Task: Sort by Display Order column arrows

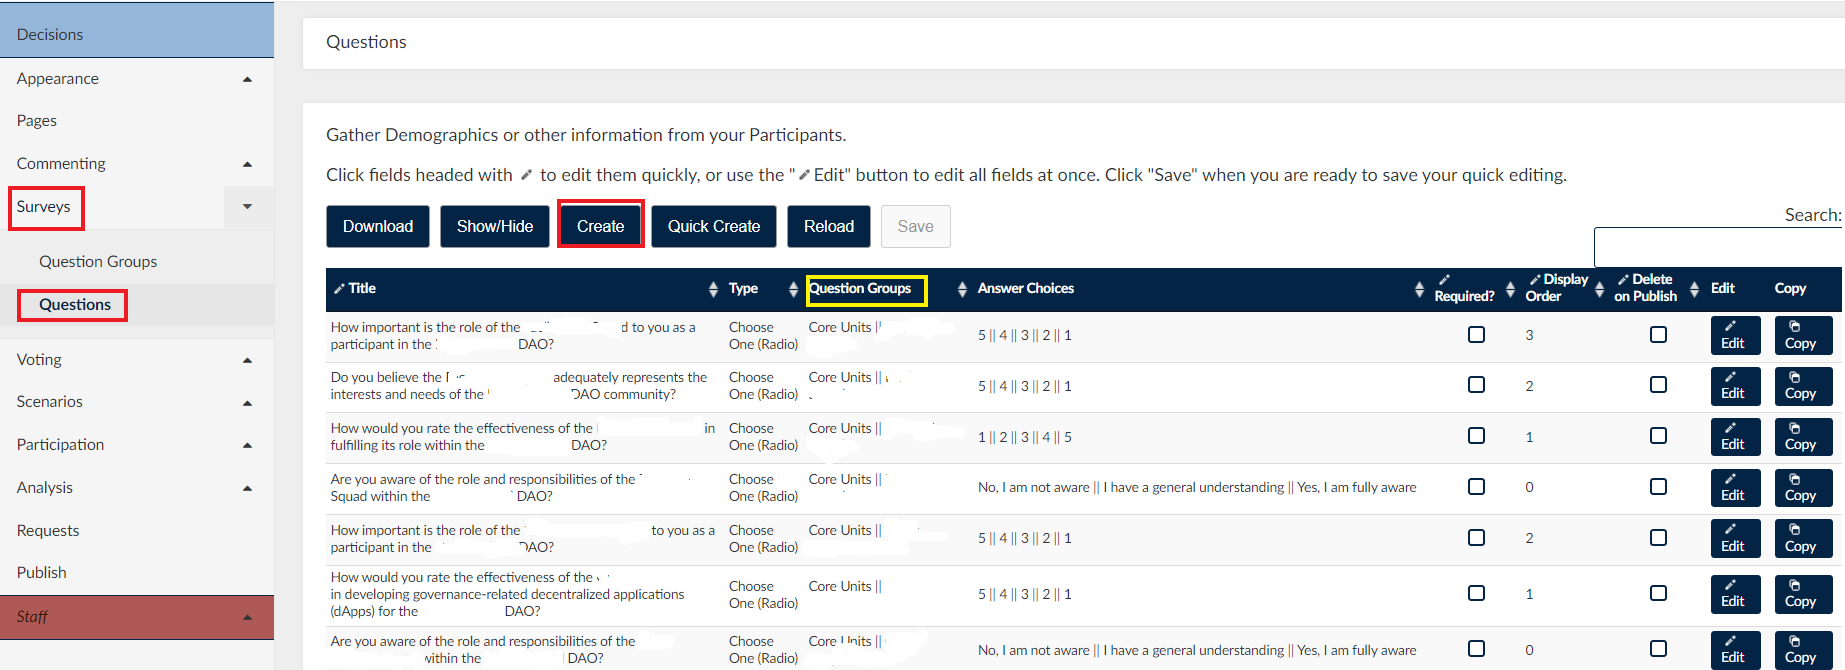Action: [x=1599, y=289]
